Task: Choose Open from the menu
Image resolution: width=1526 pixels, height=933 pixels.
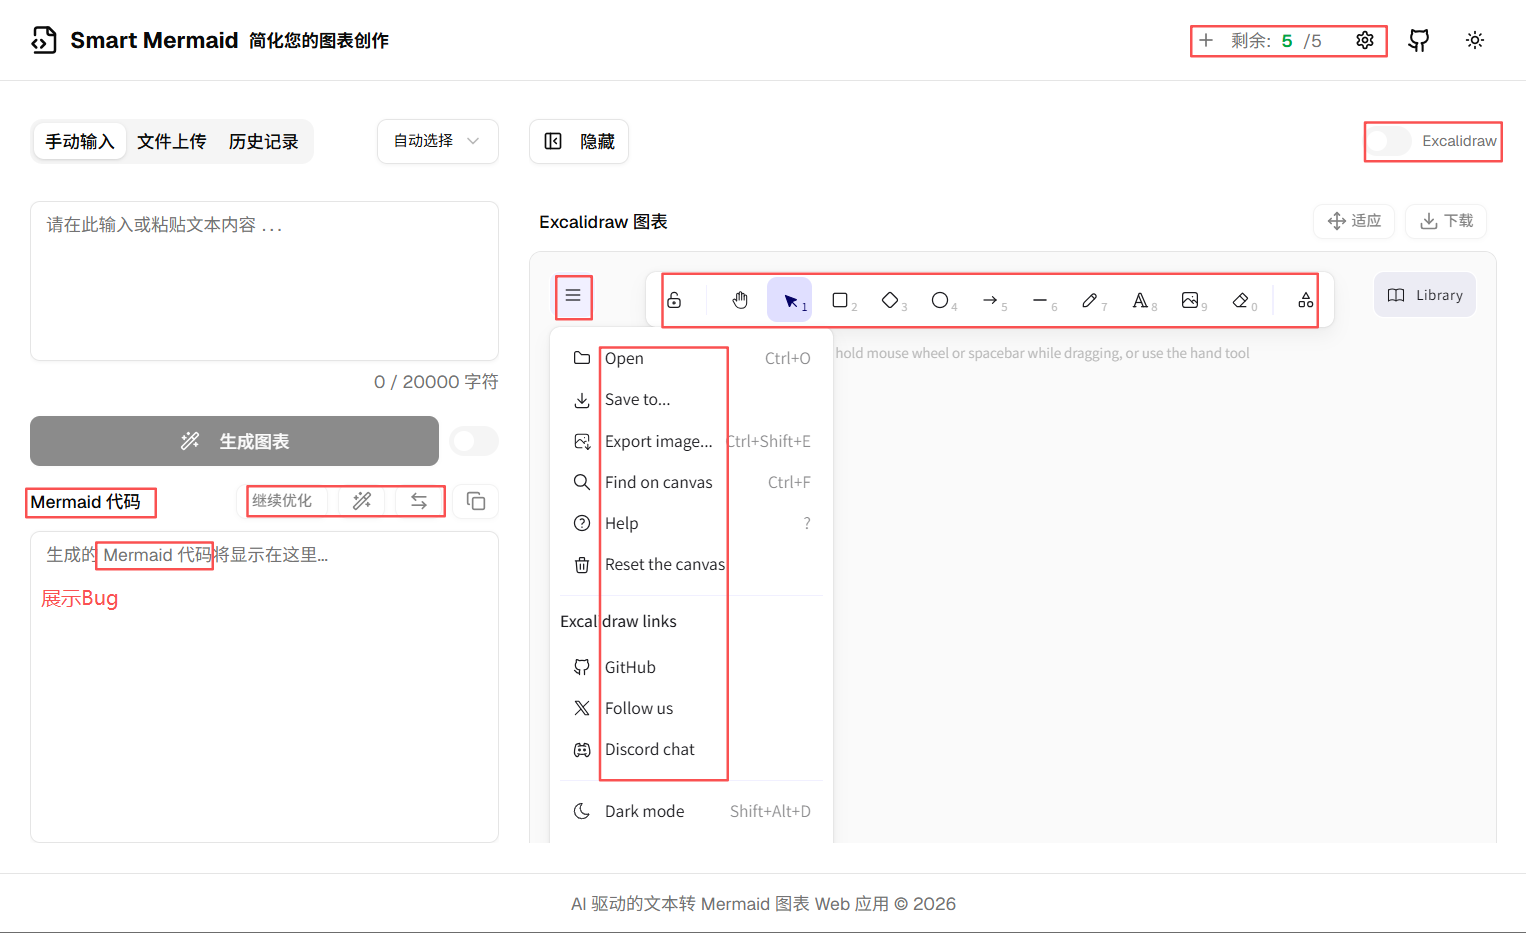Action: click(x=691, y=358)
